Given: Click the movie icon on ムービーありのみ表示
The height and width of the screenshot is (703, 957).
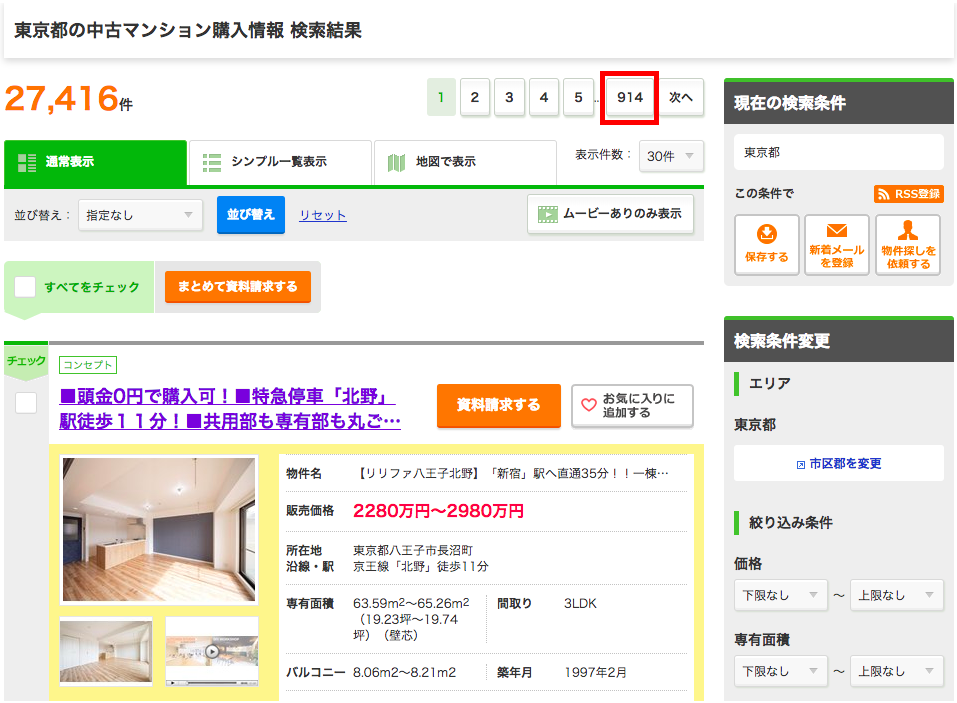Looking at the screenshot, I should click(548, 212).
